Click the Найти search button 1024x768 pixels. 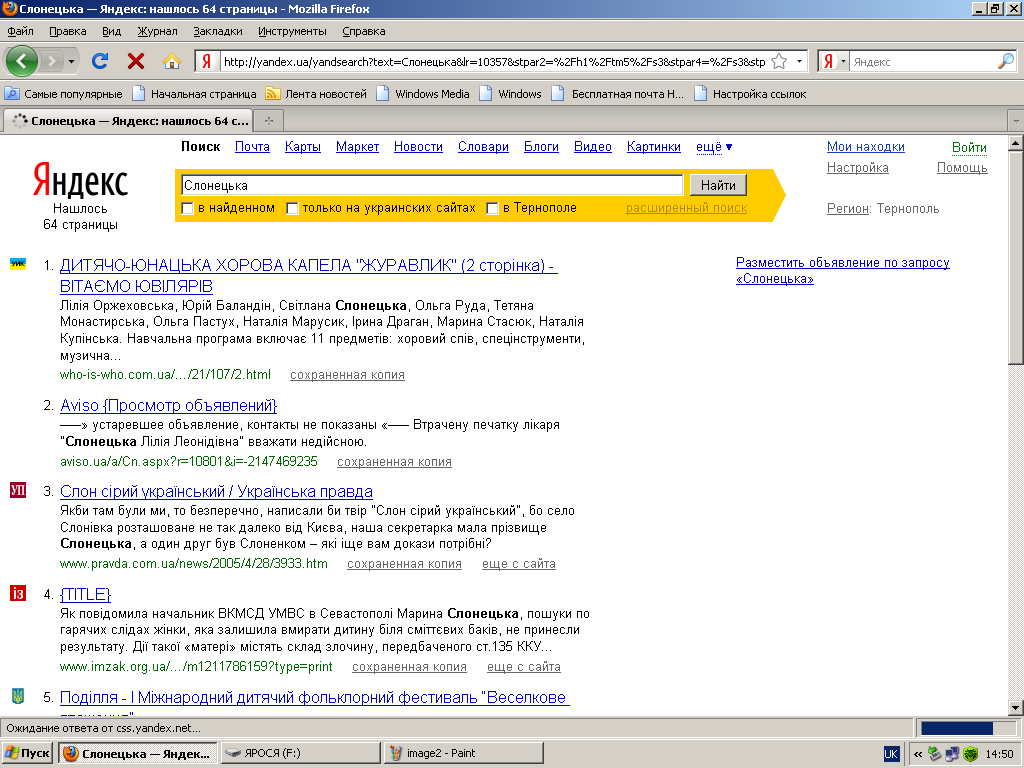[x=718, y=185]
